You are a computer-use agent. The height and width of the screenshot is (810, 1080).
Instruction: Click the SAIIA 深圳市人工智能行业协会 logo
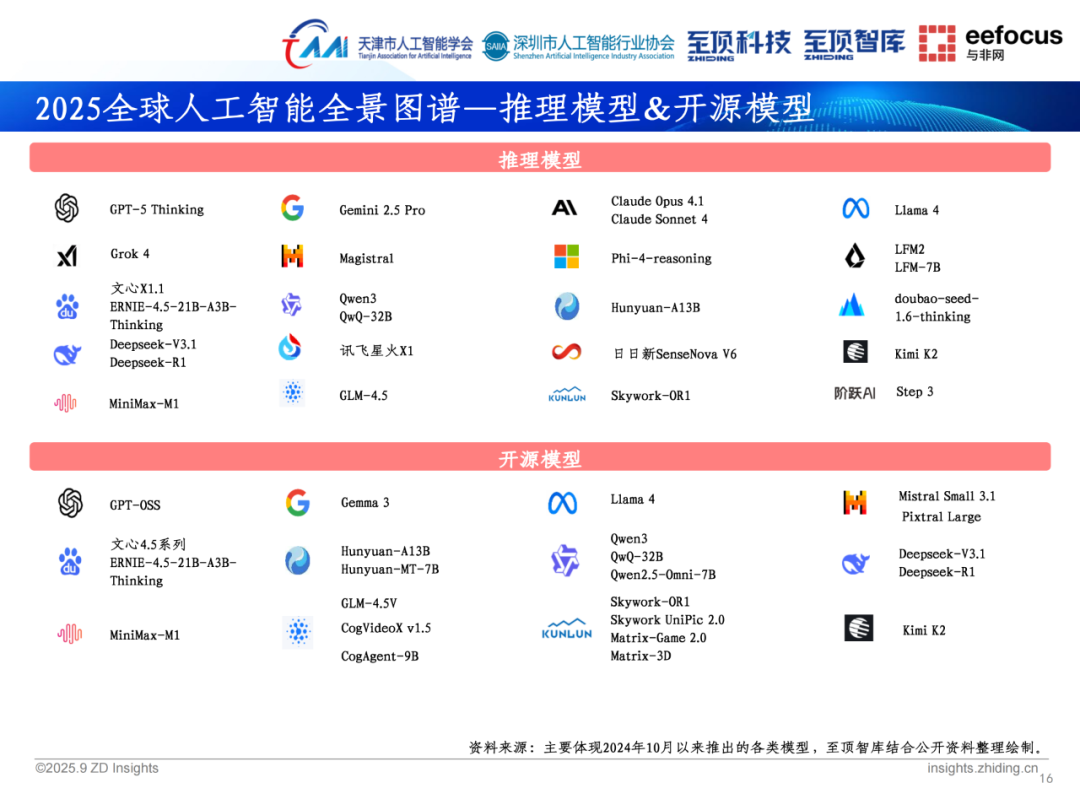coord(578,46)
